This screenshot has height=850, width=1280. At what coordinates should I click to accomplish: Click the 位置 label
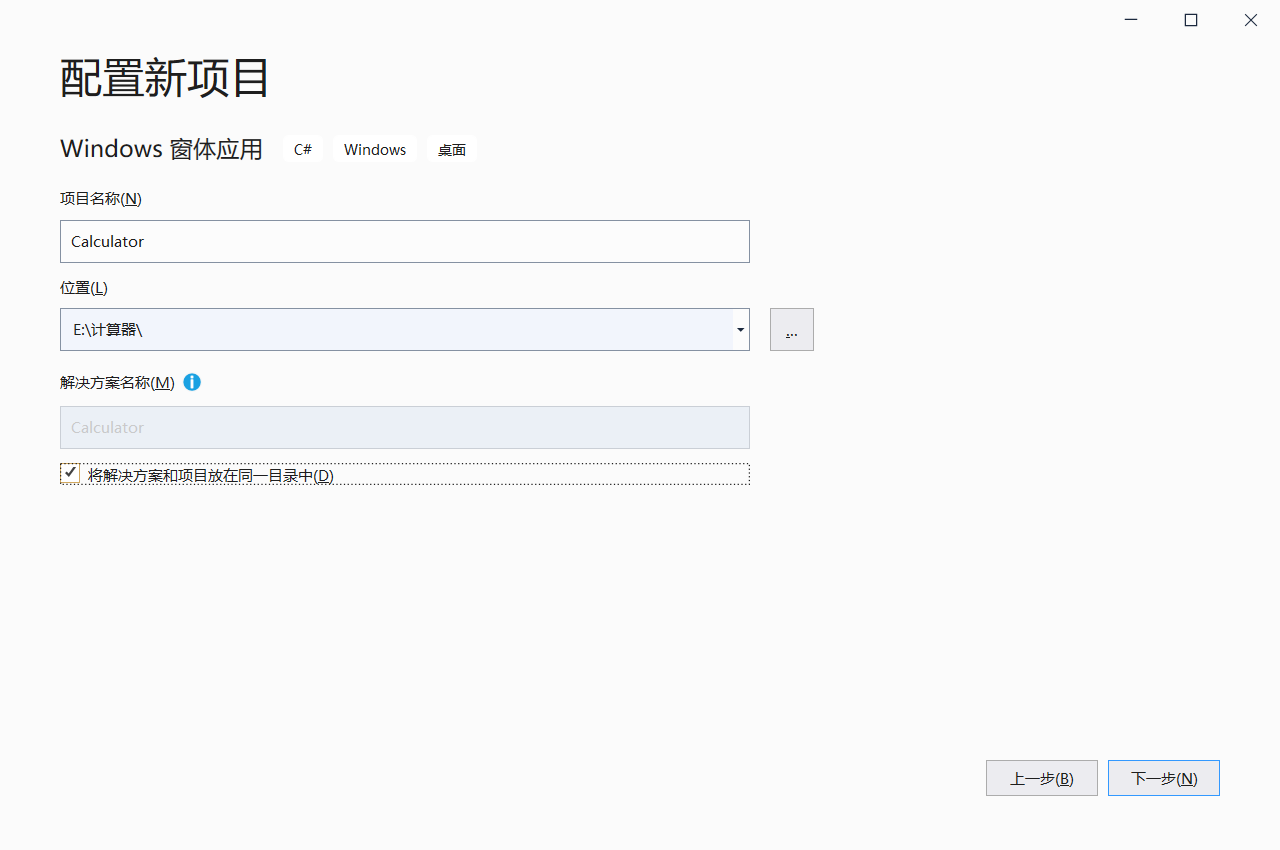[84, 287]
